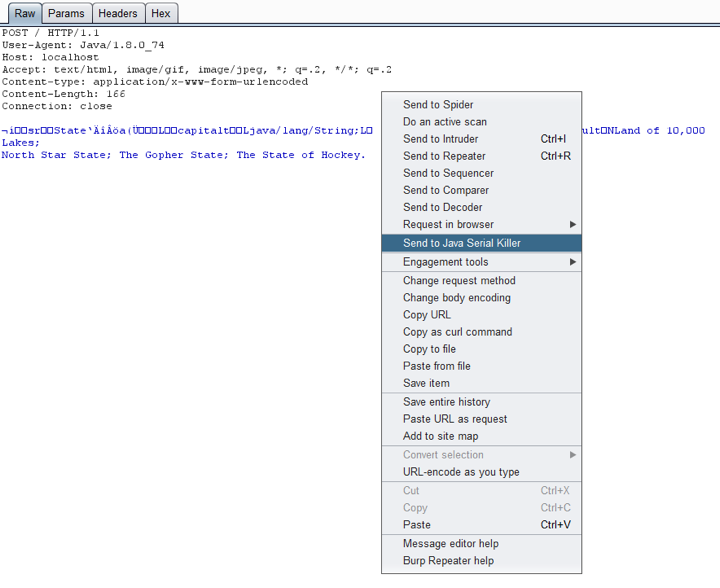720x588 pixels.
Task: Select Send to Repeater option
Action: click(444, 156)
